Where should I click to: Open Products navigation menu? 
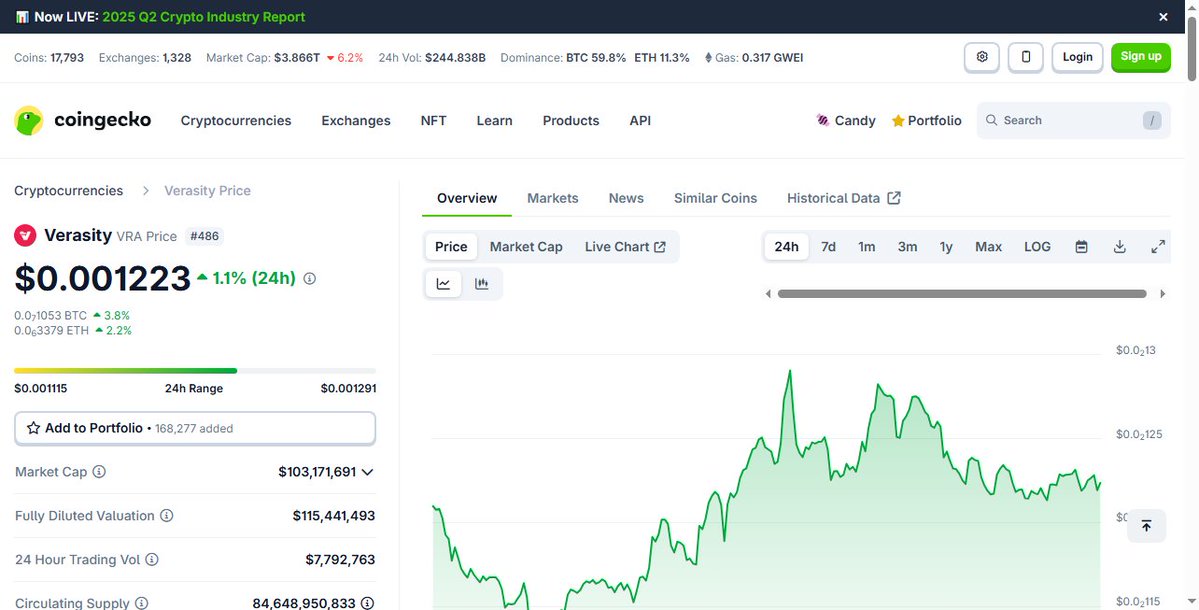click(x=571, y=120)
